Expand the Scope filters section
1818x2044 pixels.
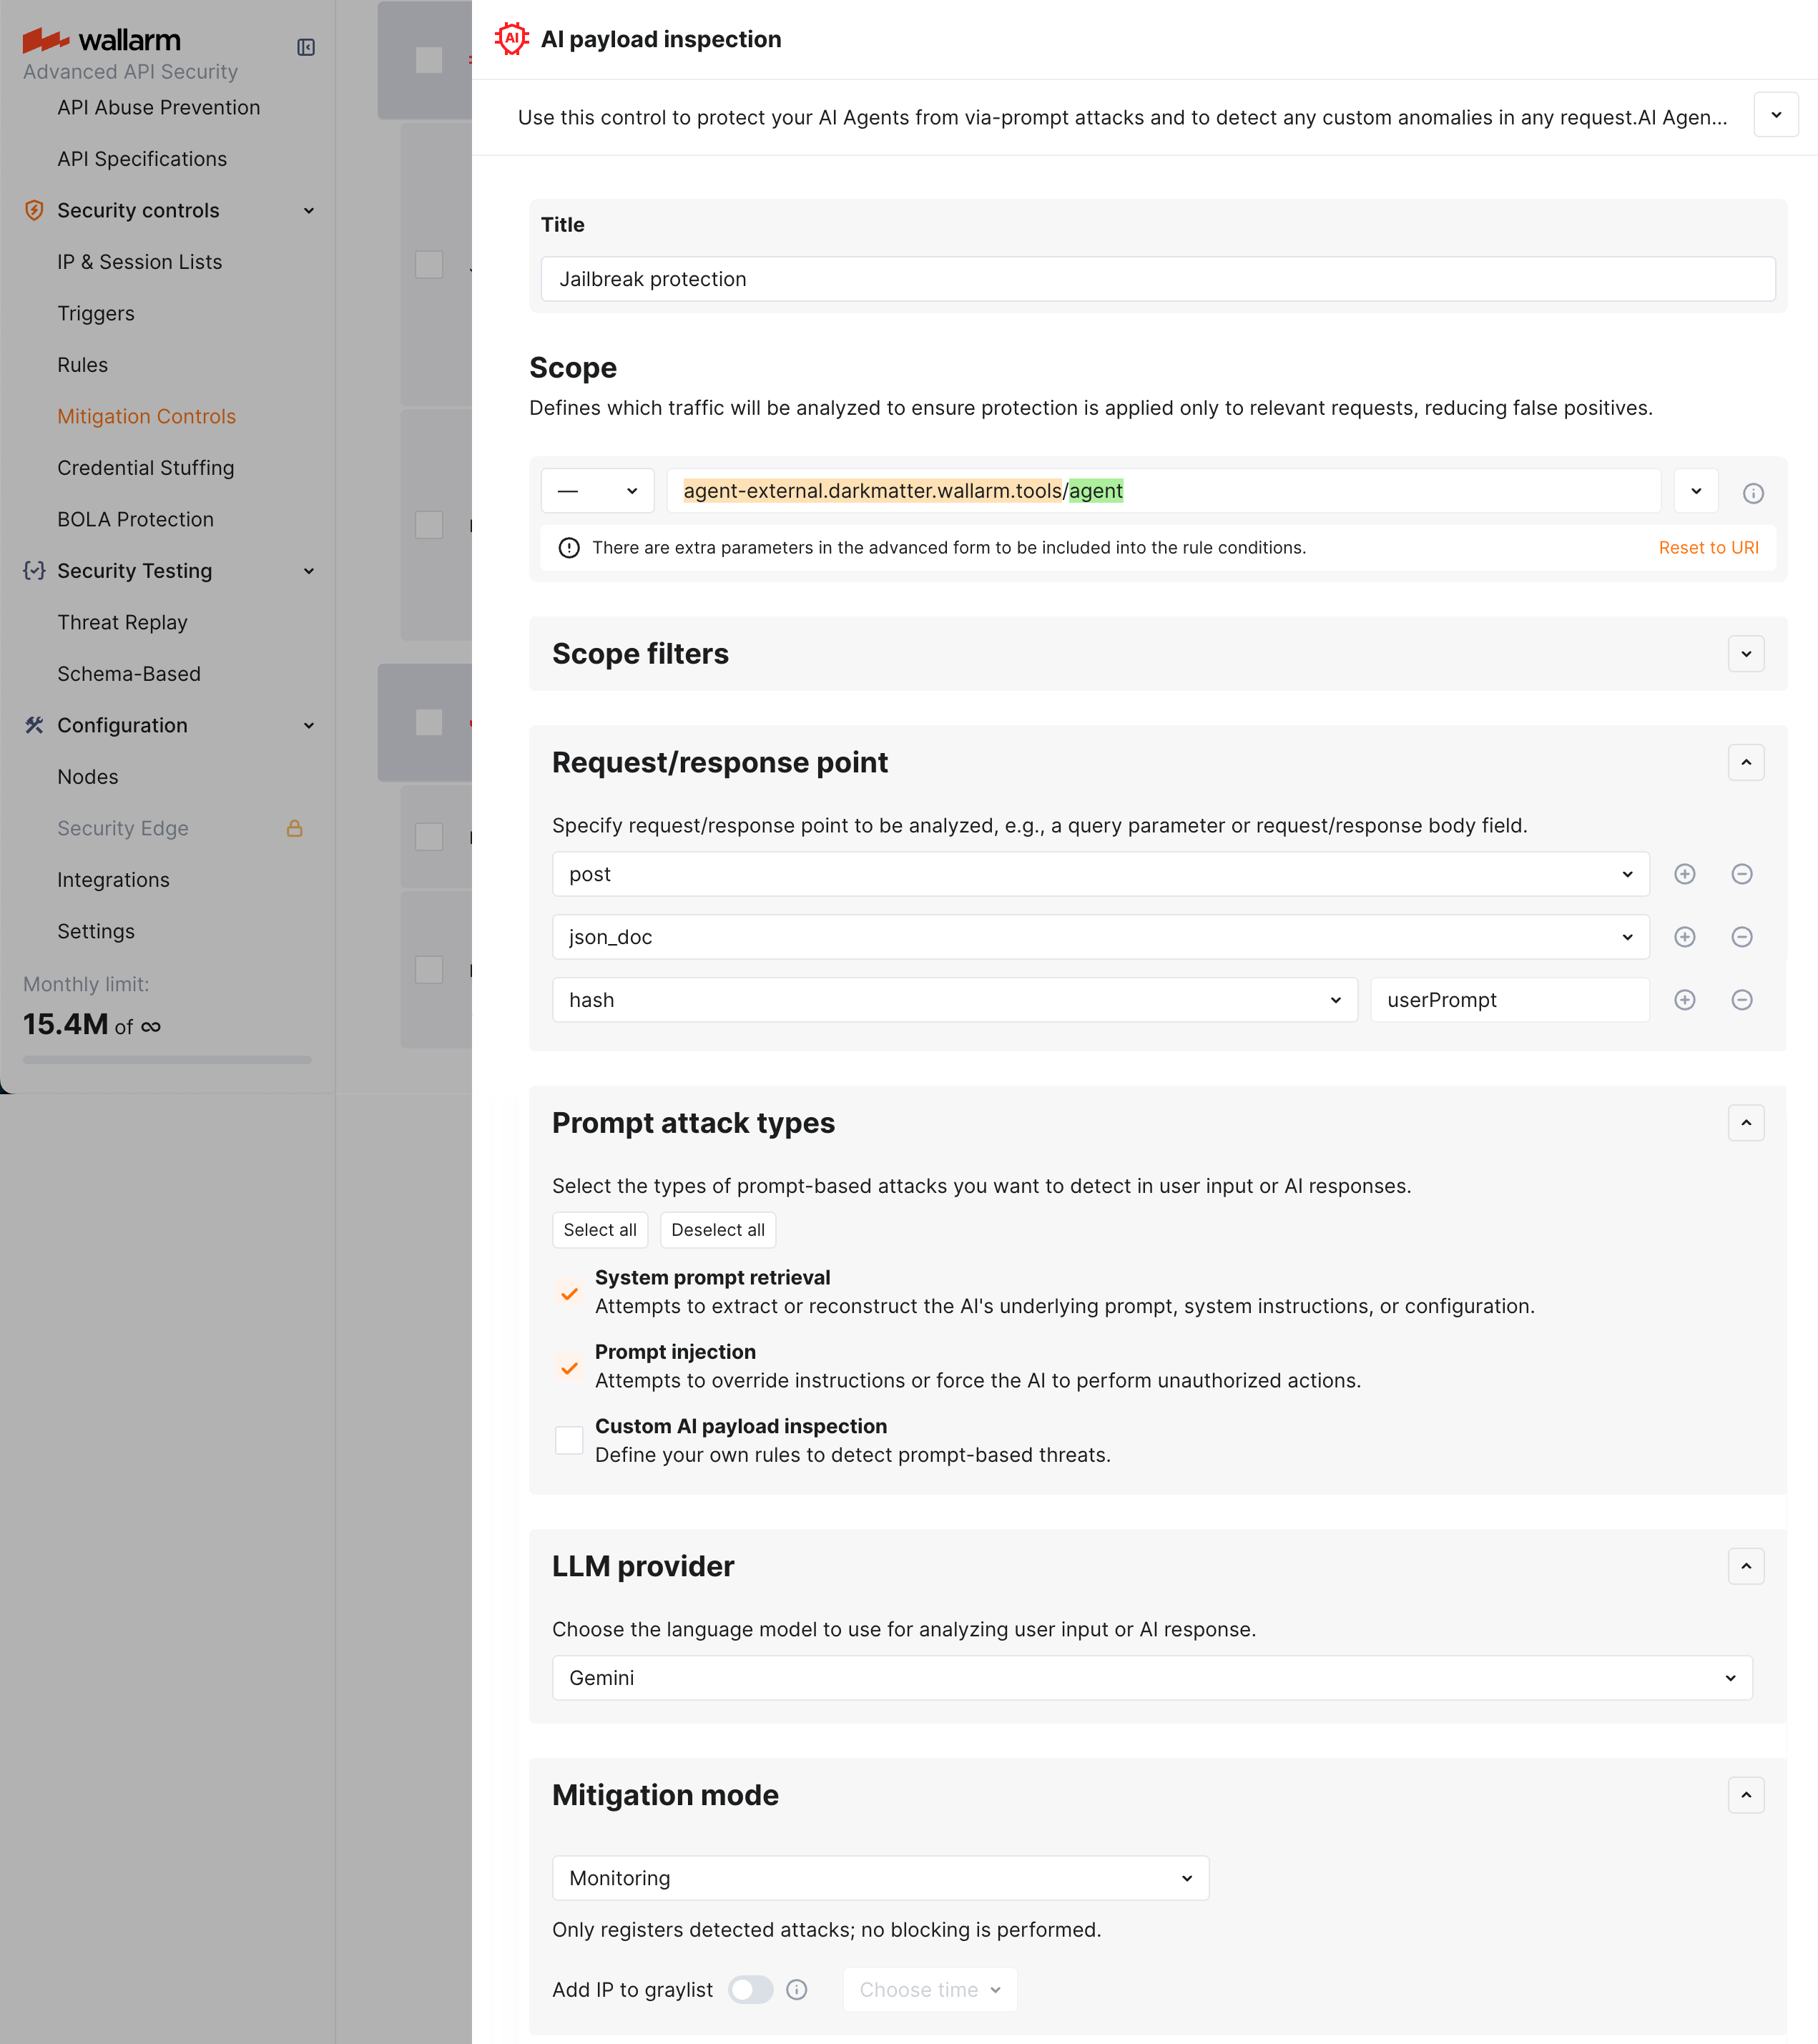pos(1746,654)
